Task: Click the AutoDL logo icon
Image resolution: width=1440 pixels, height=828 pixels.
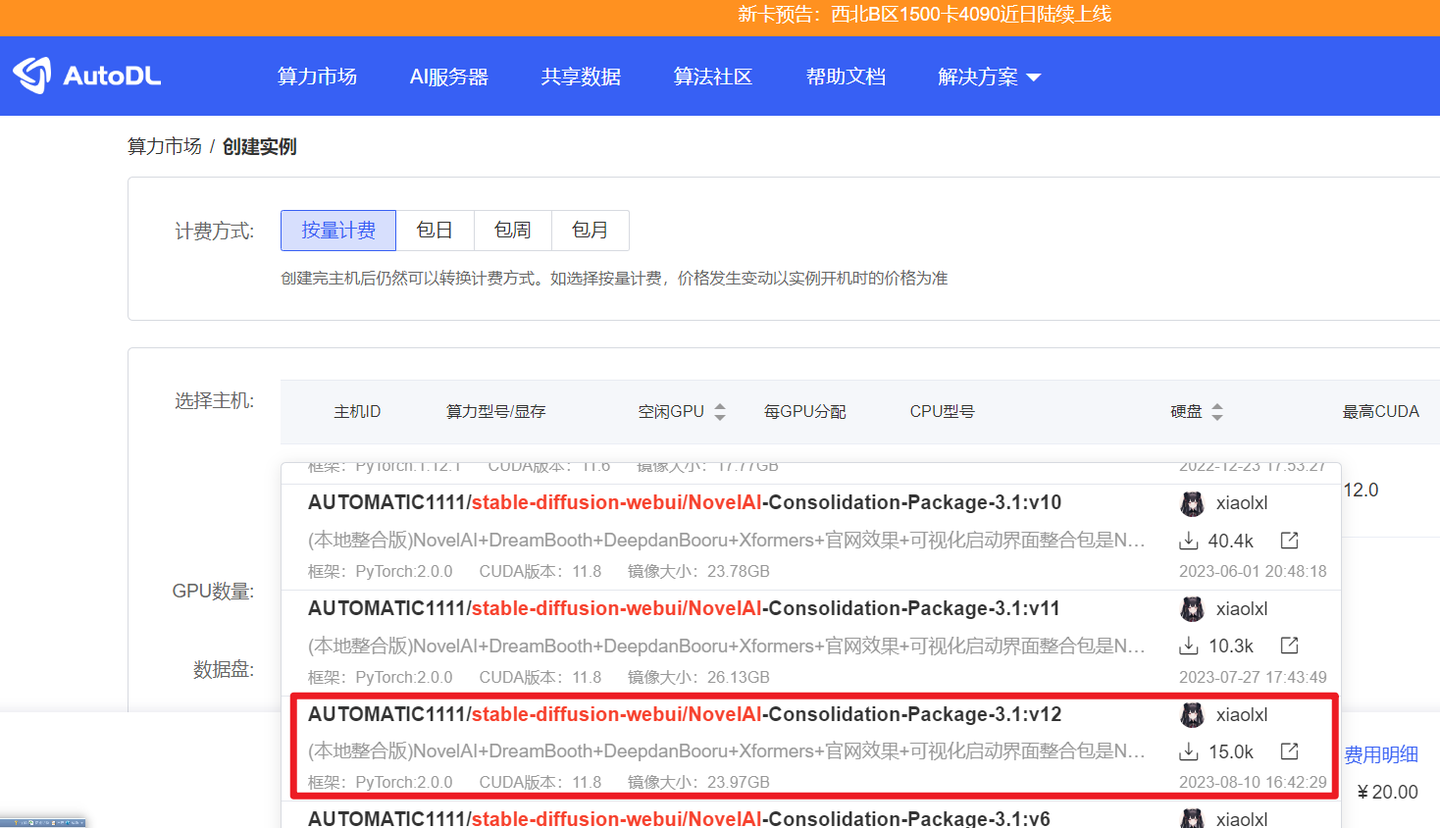Action: 32,74
